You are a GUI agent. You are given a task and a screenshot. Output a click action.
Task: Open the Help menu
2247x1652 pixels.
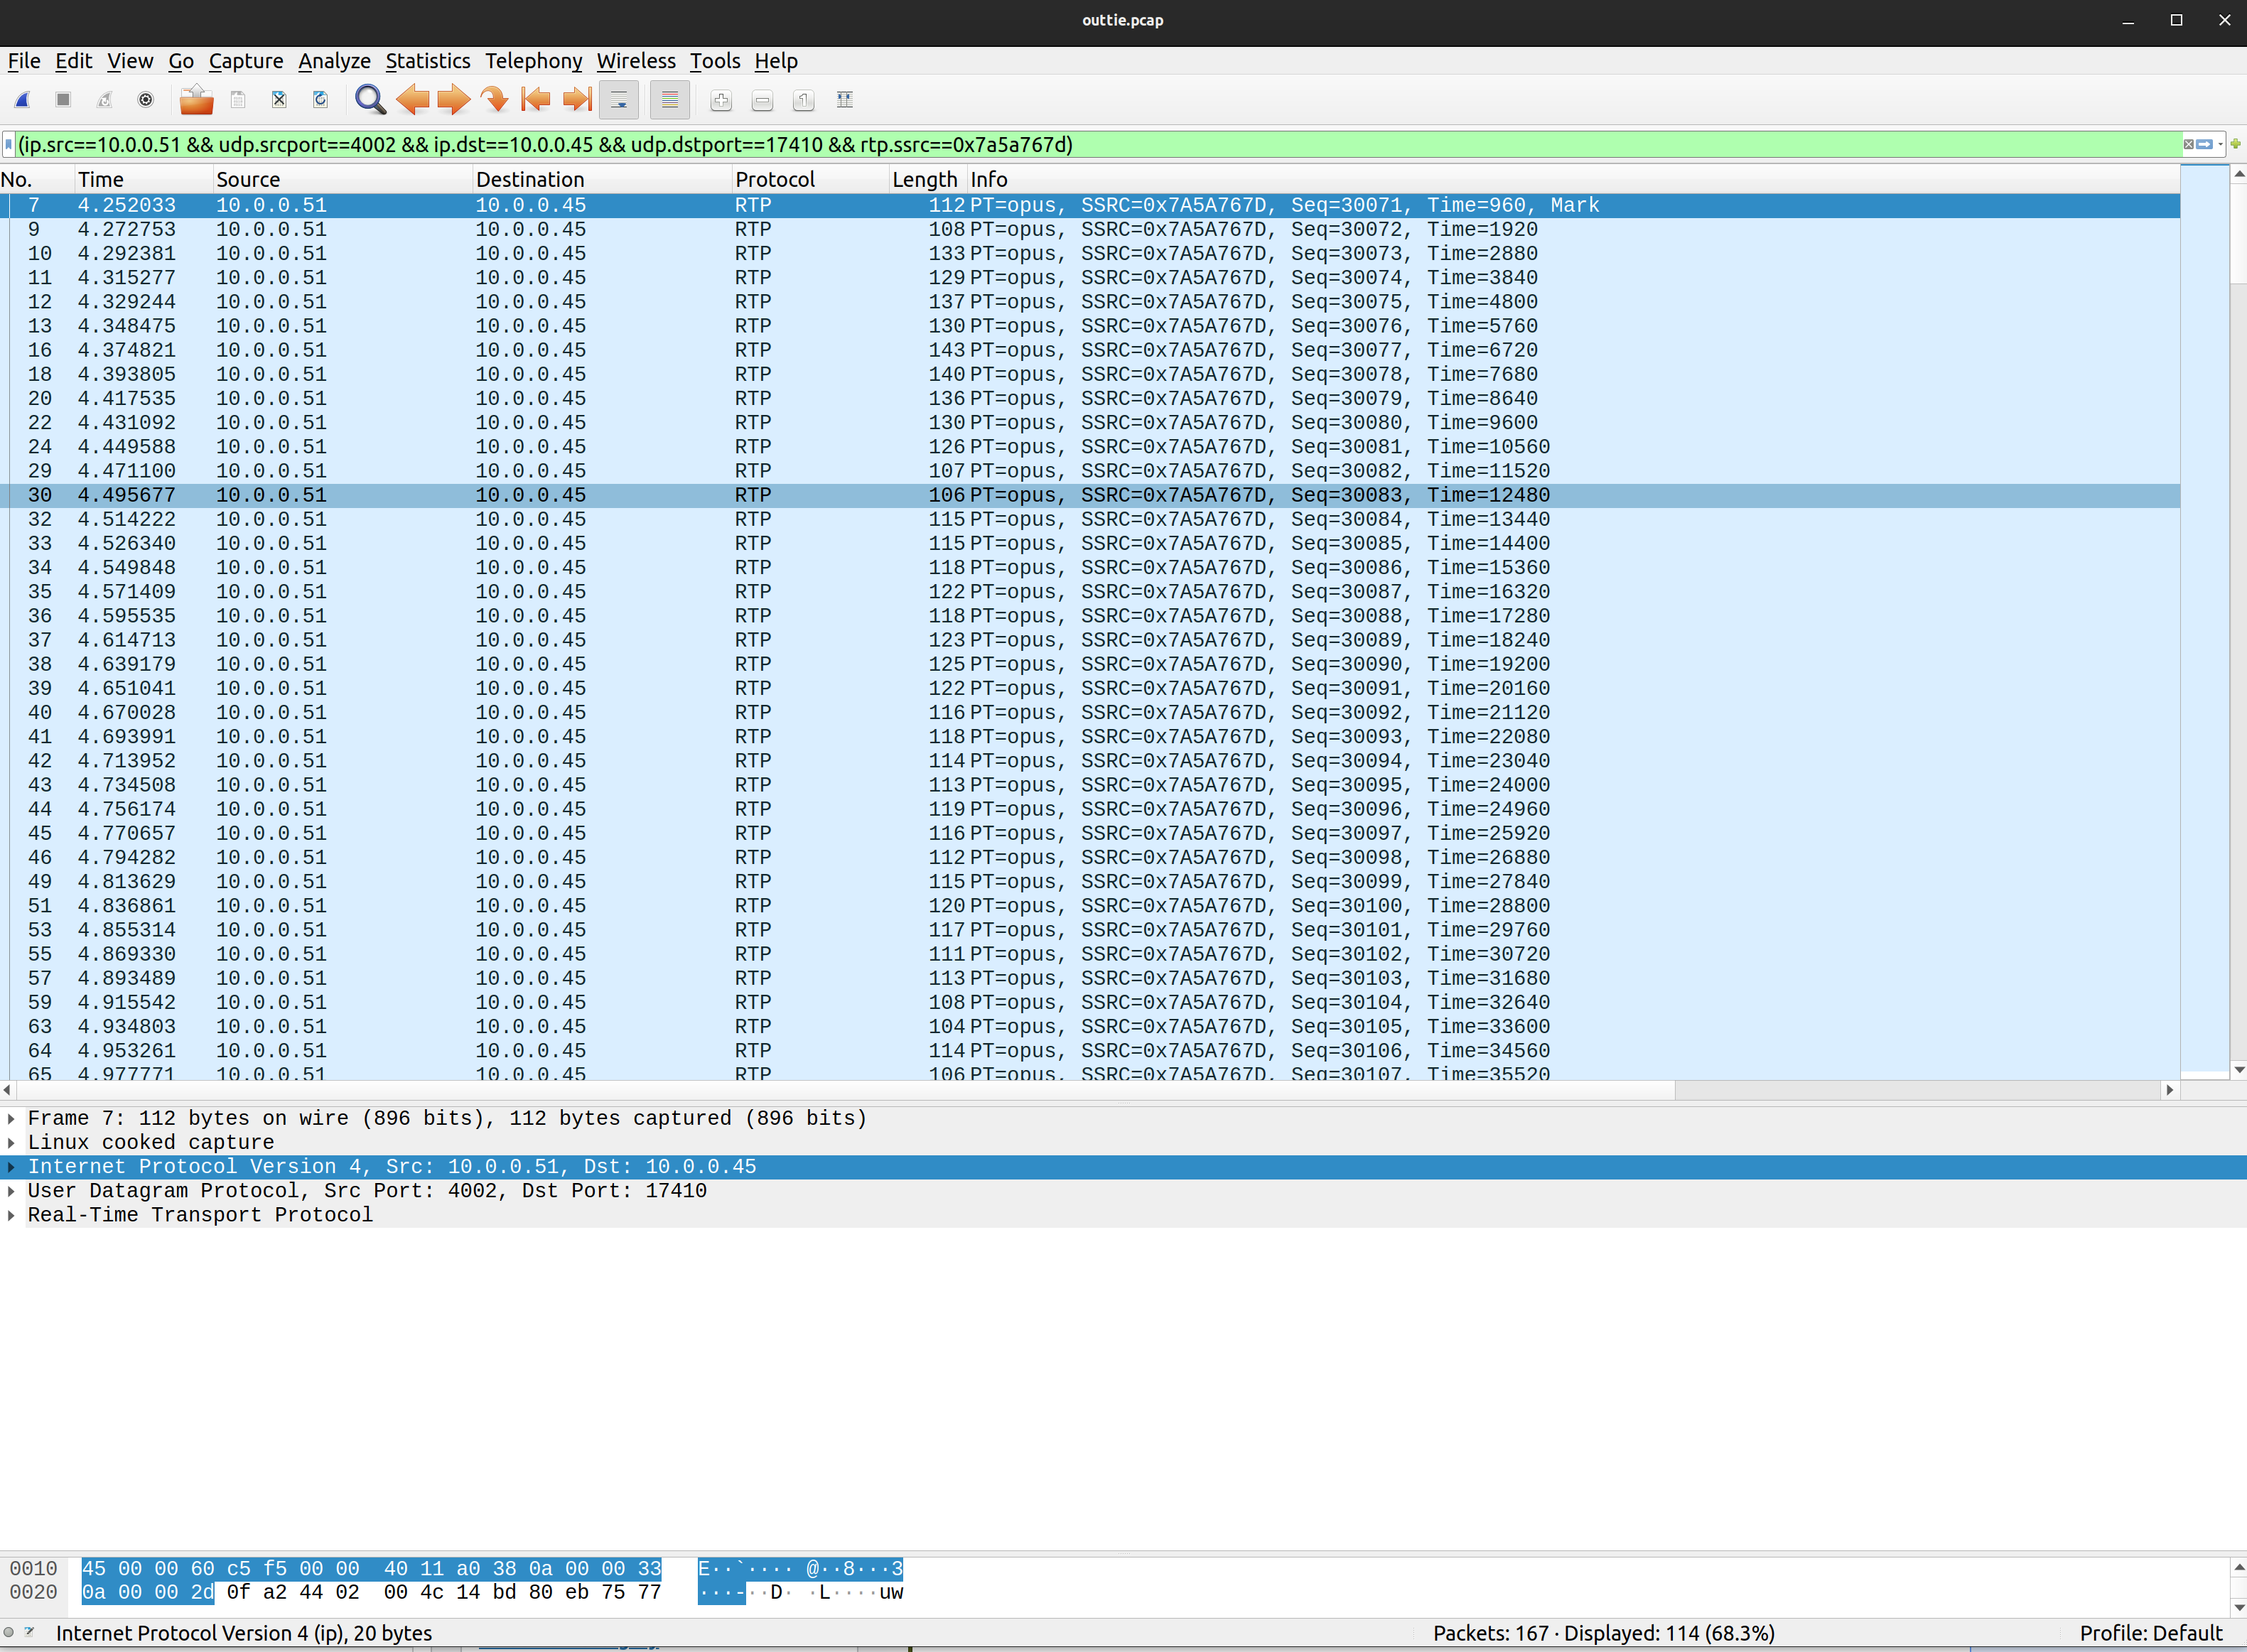(776, 61)
